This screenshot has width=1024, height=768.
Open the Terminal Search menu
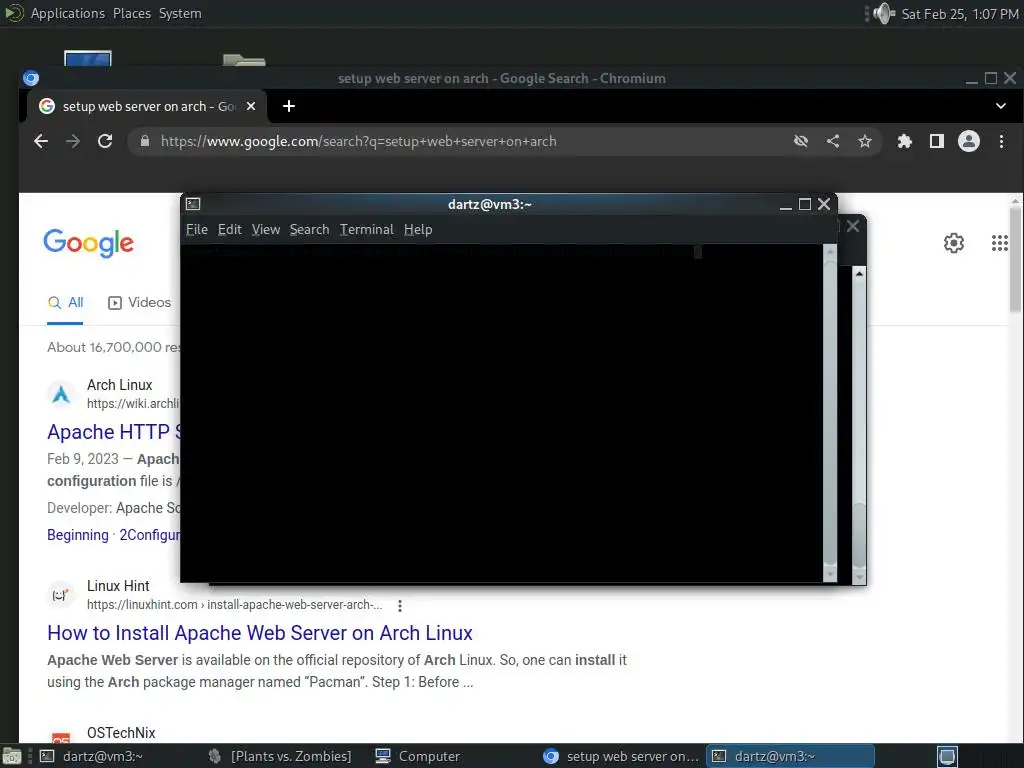[x=310, y=229]
